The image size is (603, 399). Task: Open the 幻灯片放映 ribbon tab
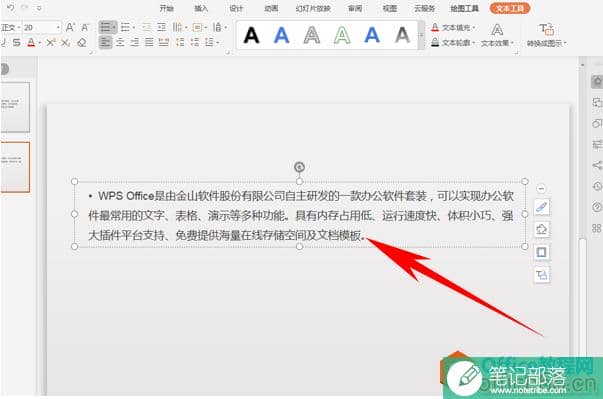coord(313,8)
